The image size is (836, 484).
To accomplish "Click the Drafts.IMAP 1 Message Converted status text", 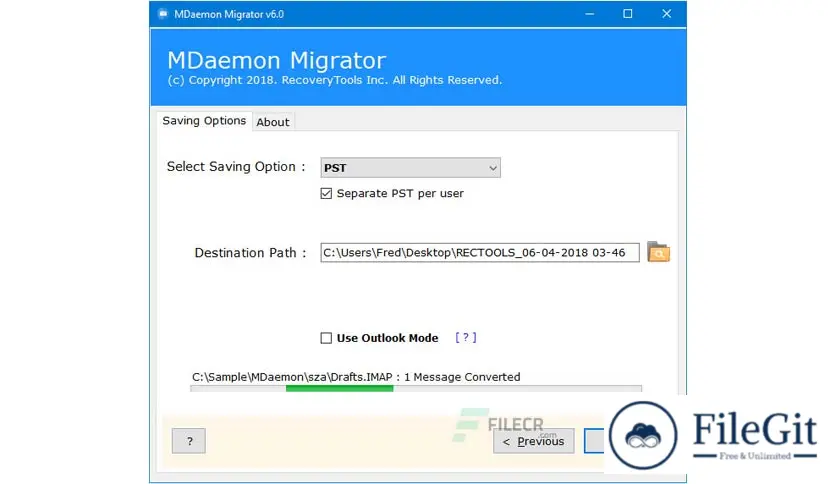I will (356, 377).
